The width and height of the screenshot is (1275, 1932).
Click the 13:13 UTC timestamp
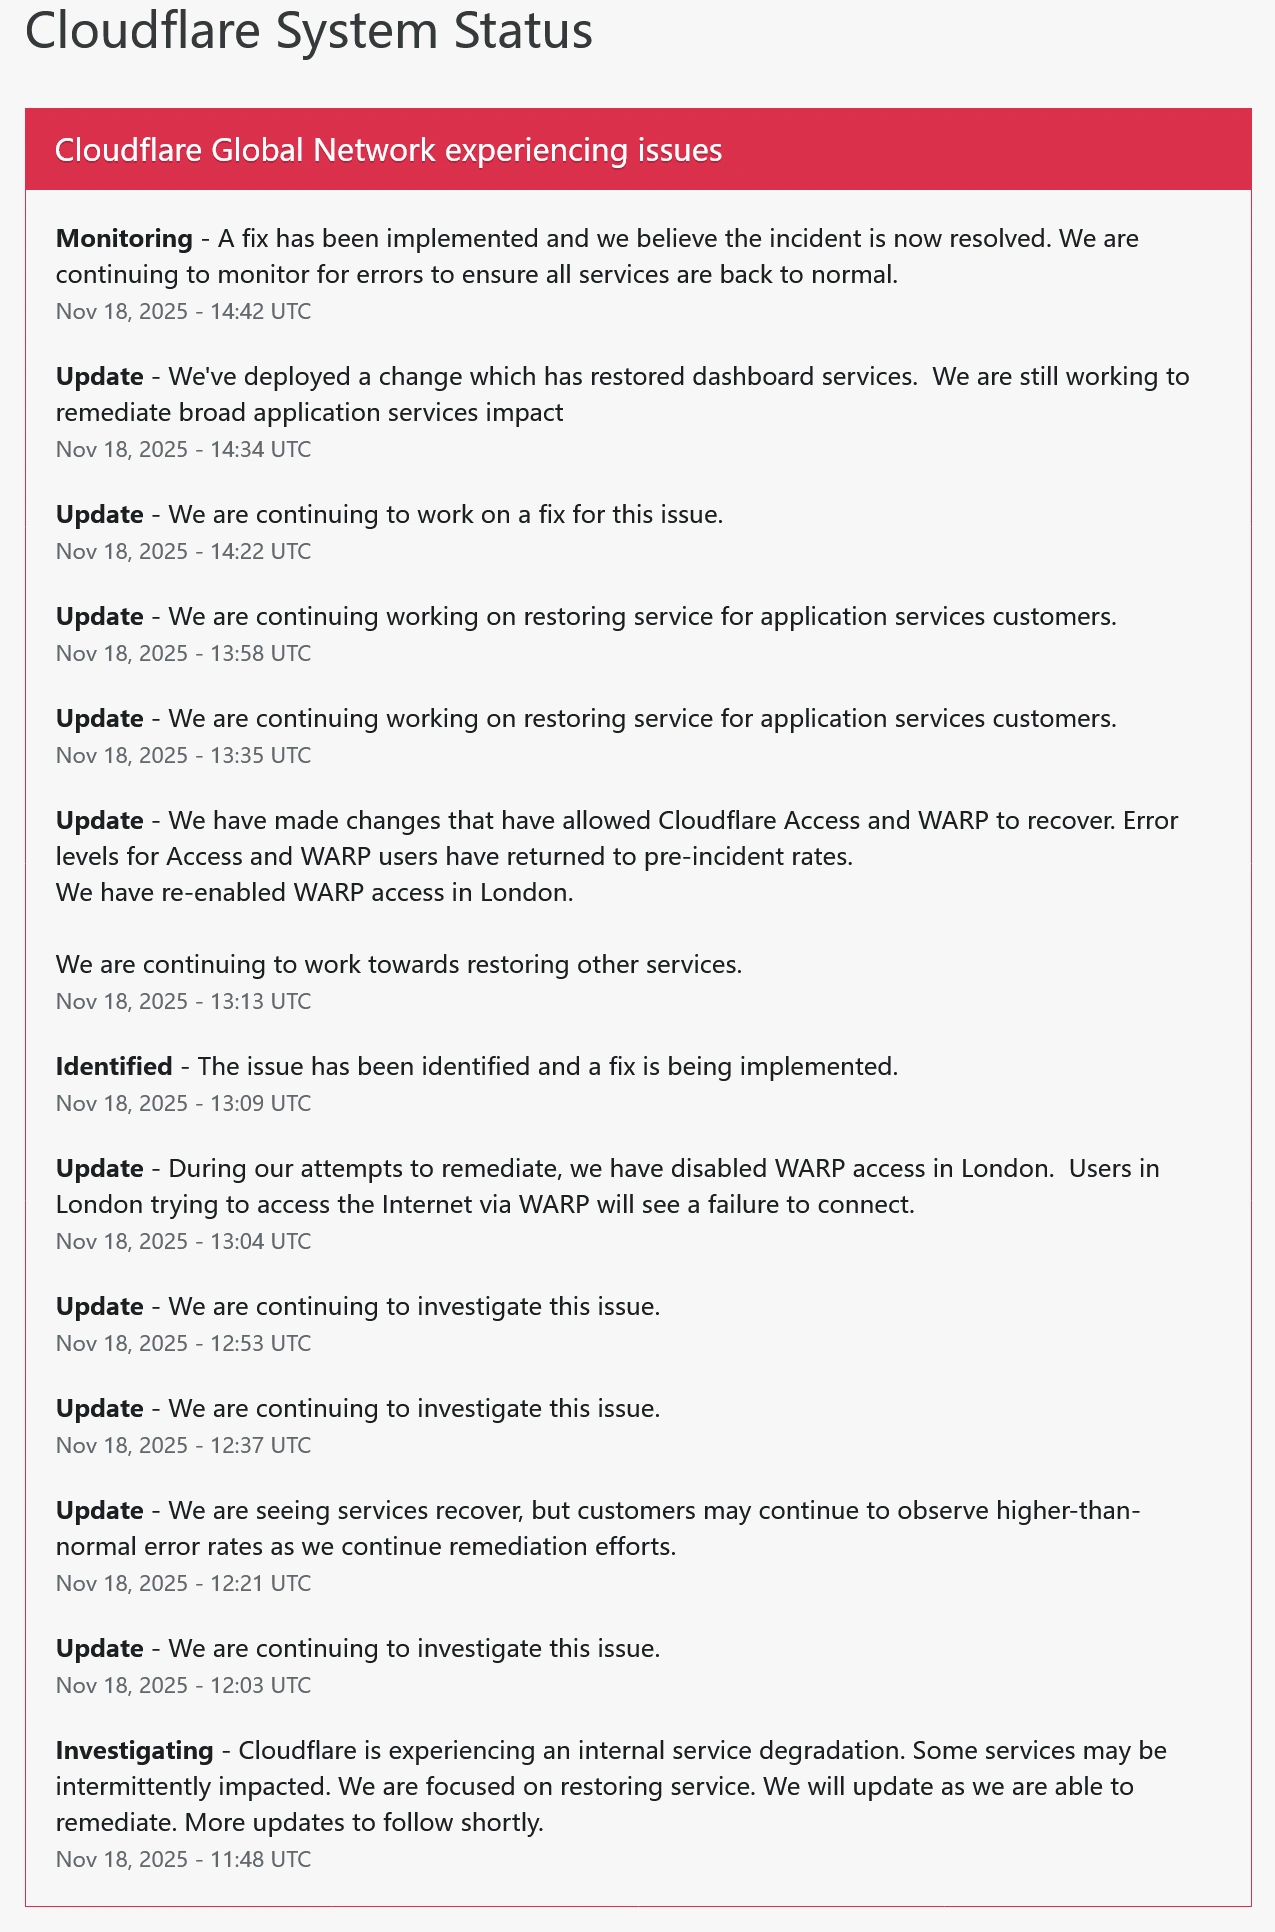(183, 1001)
